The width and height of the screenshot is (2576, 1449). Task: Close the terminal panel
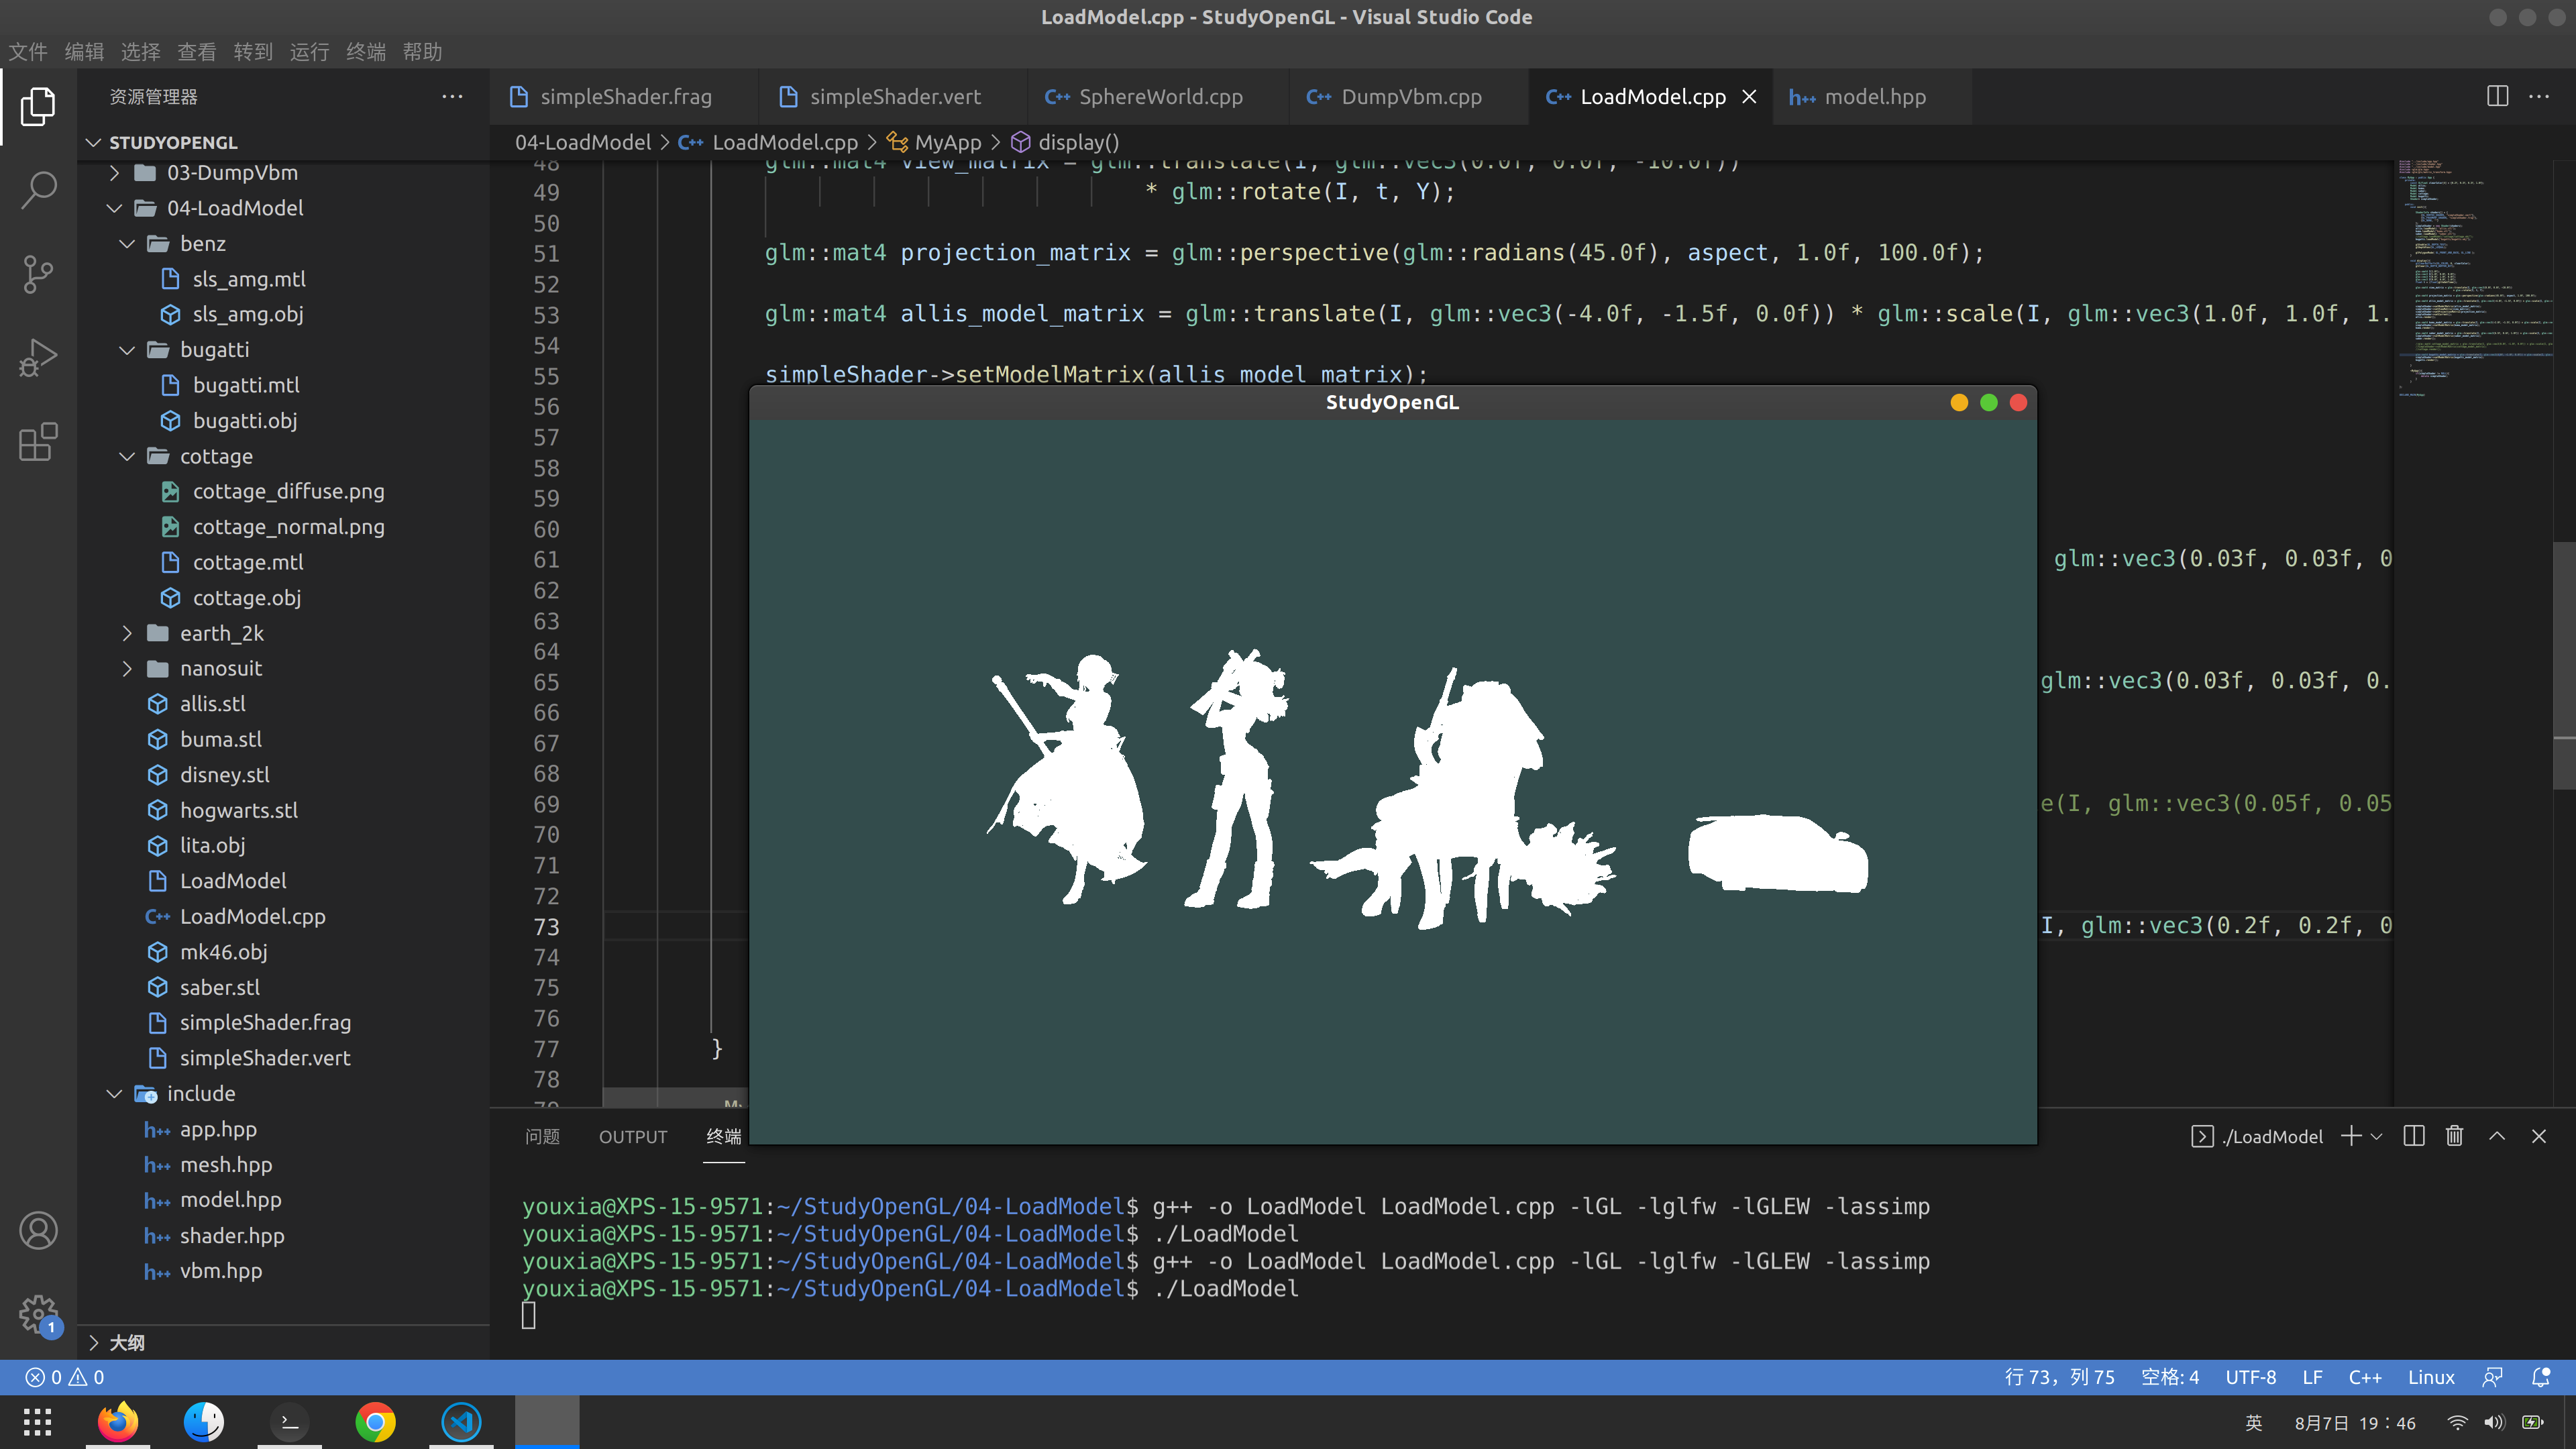[2539, 1136]
